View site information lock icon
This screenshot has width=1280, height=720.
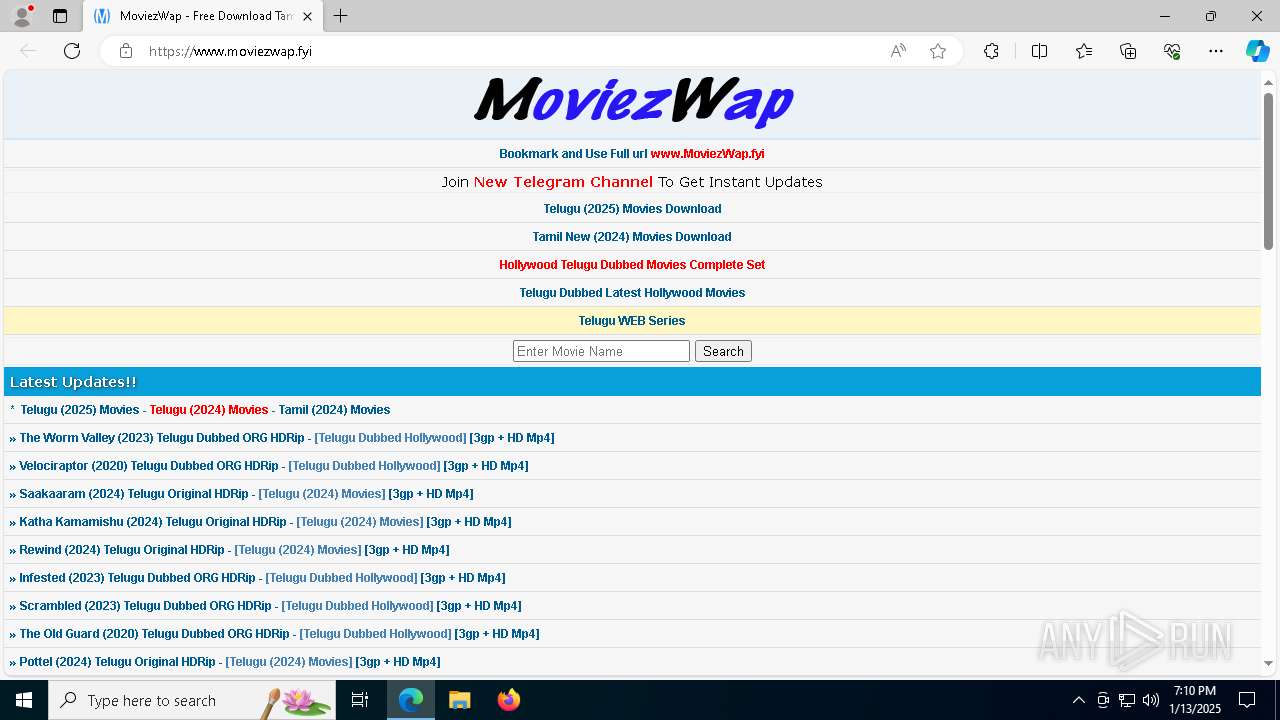coord(126,51)
